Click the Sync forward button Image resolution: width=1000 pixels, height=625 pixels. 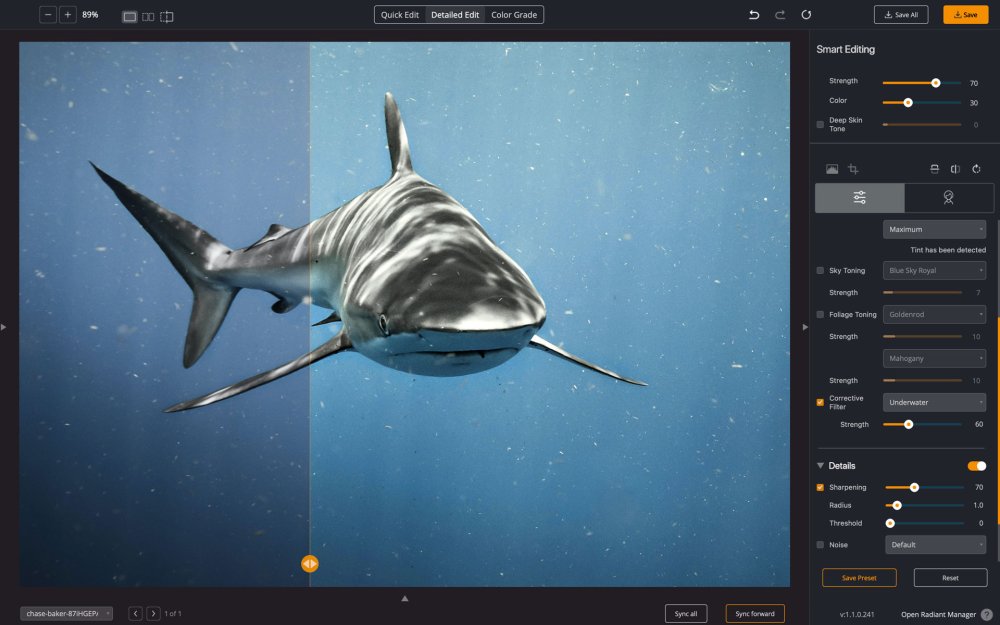(x=755, y=613)
